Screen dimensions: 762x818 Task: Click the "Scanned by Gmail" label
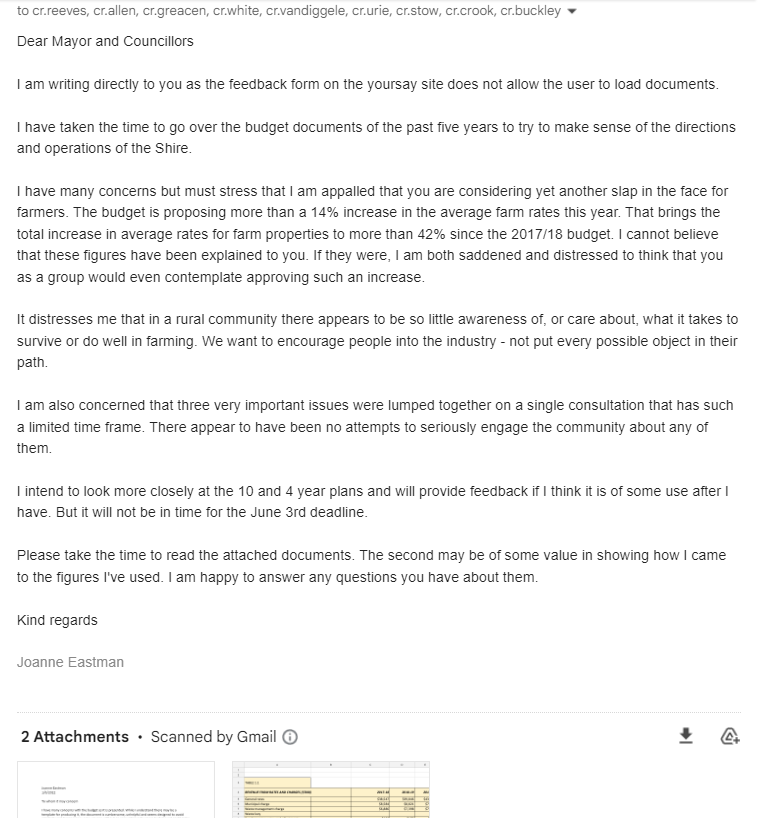tap(213, 737)
